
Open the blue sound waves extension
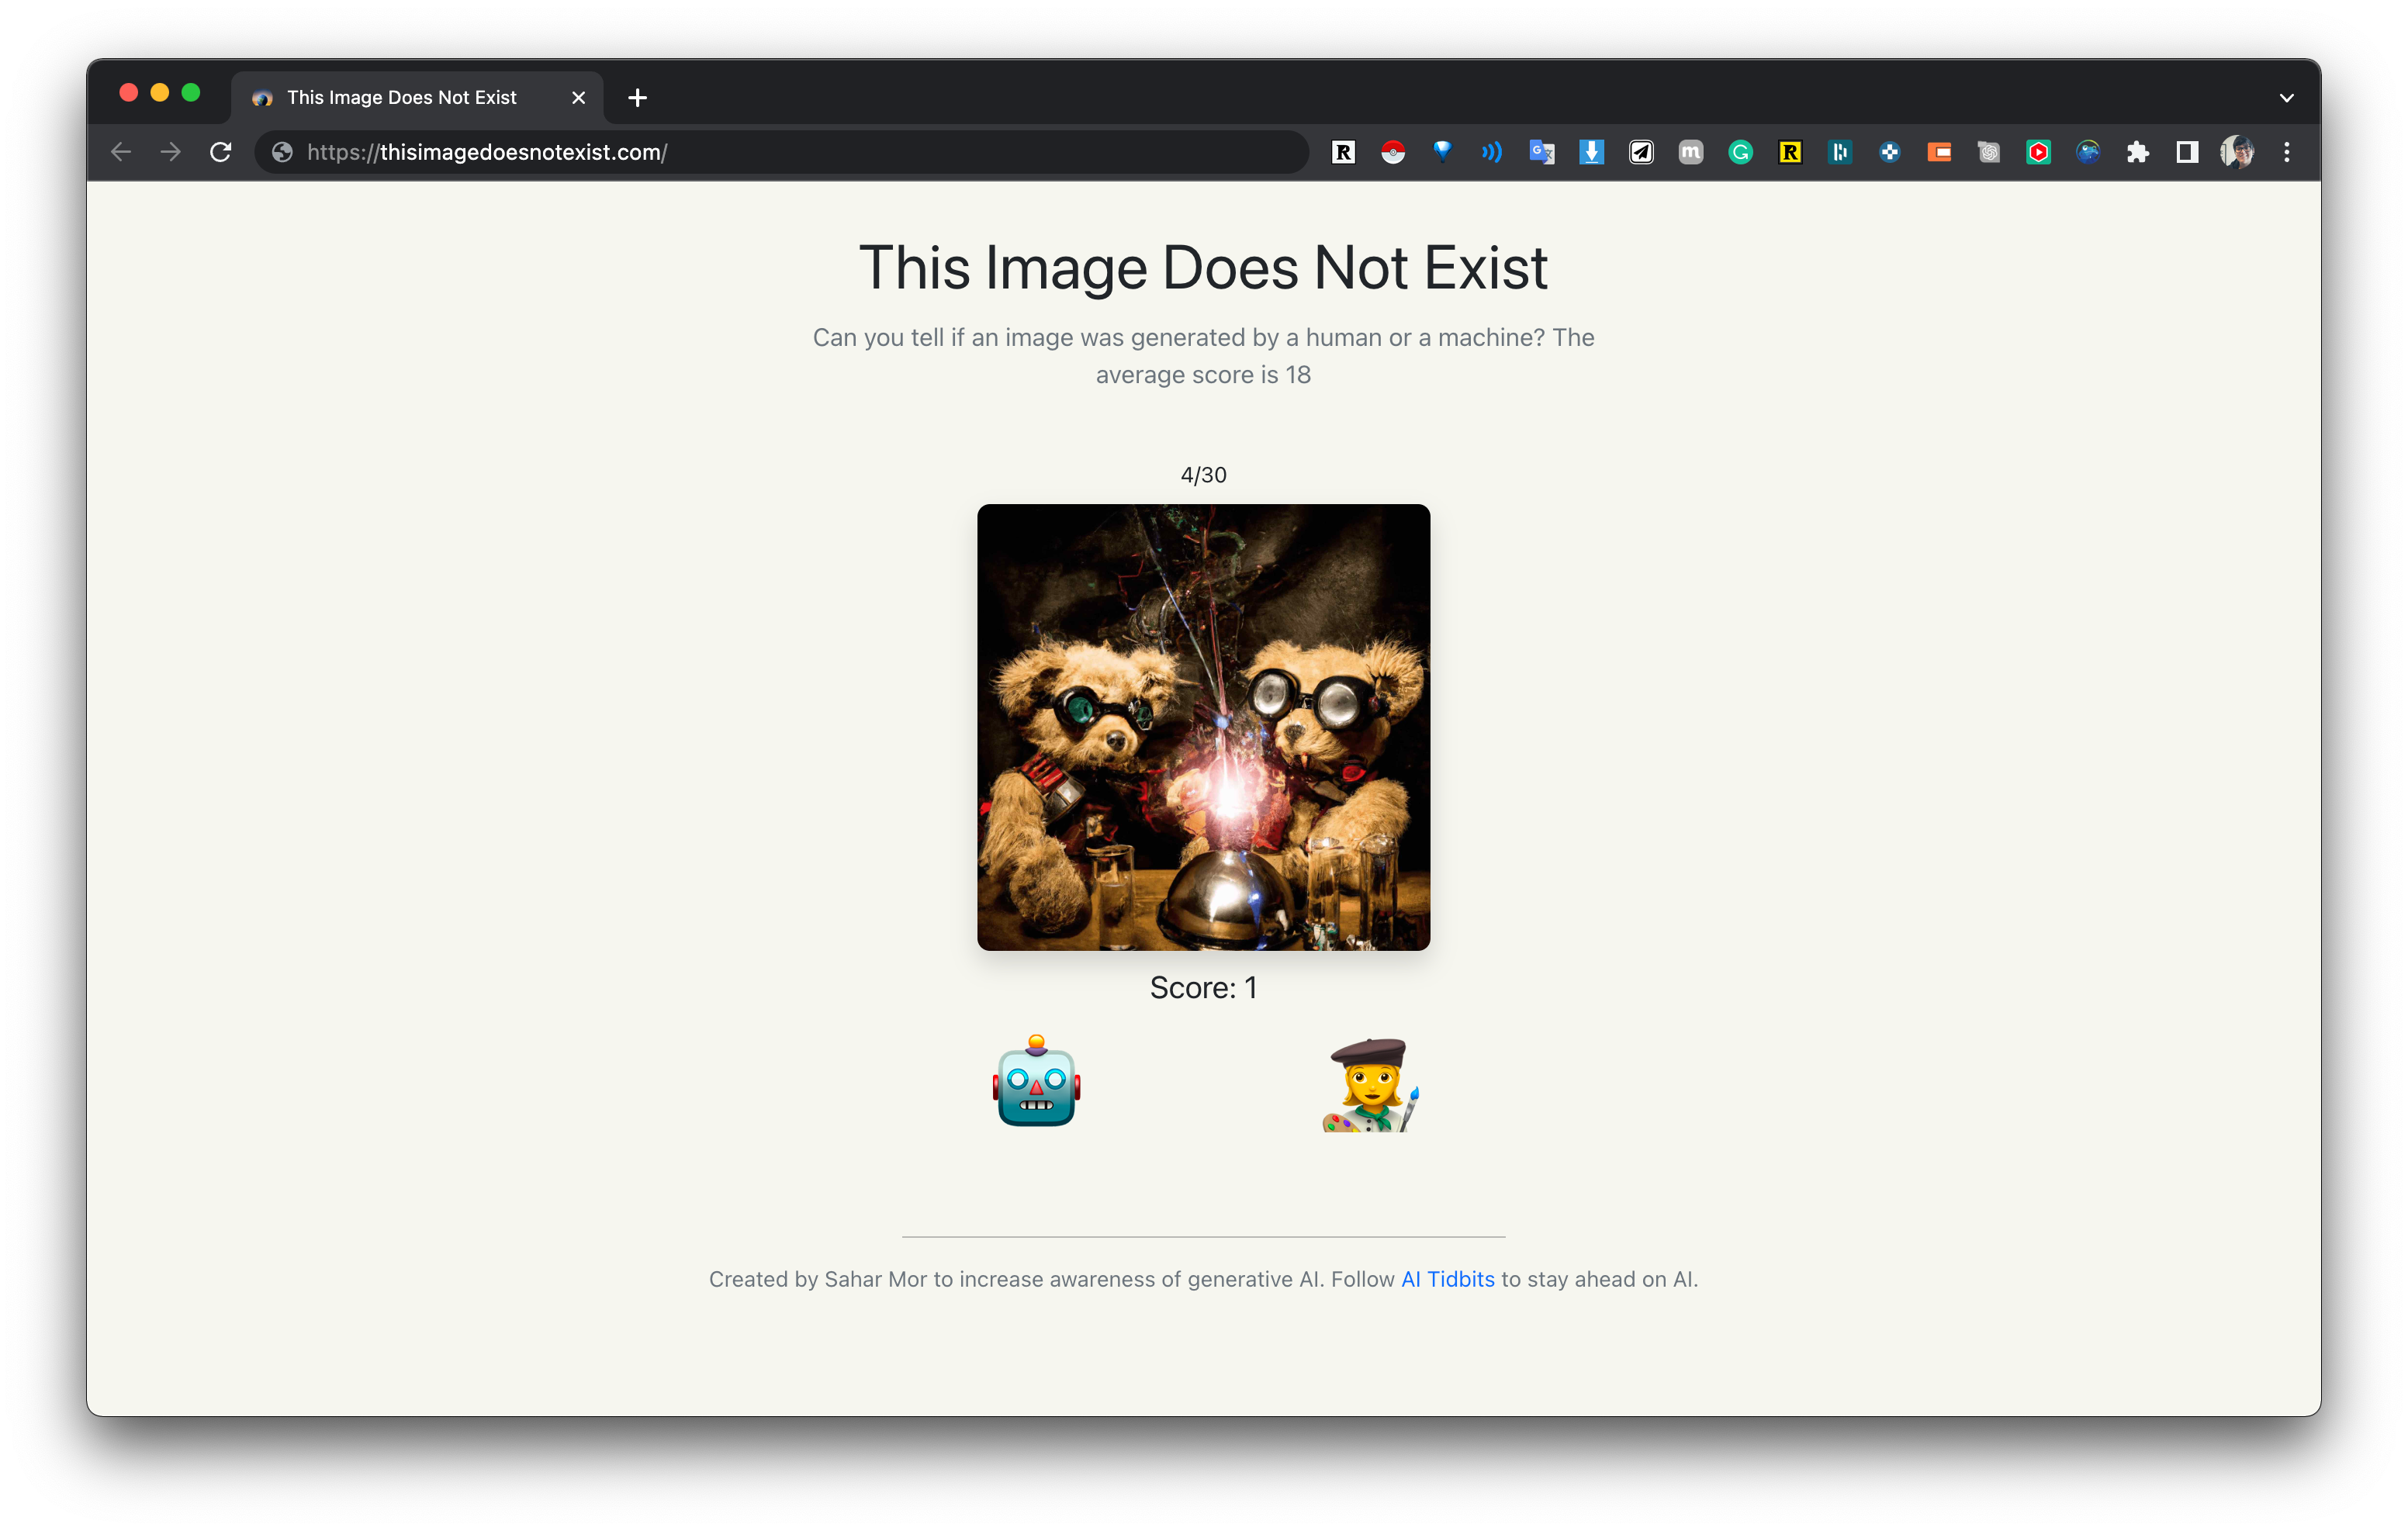[1492, 152]
